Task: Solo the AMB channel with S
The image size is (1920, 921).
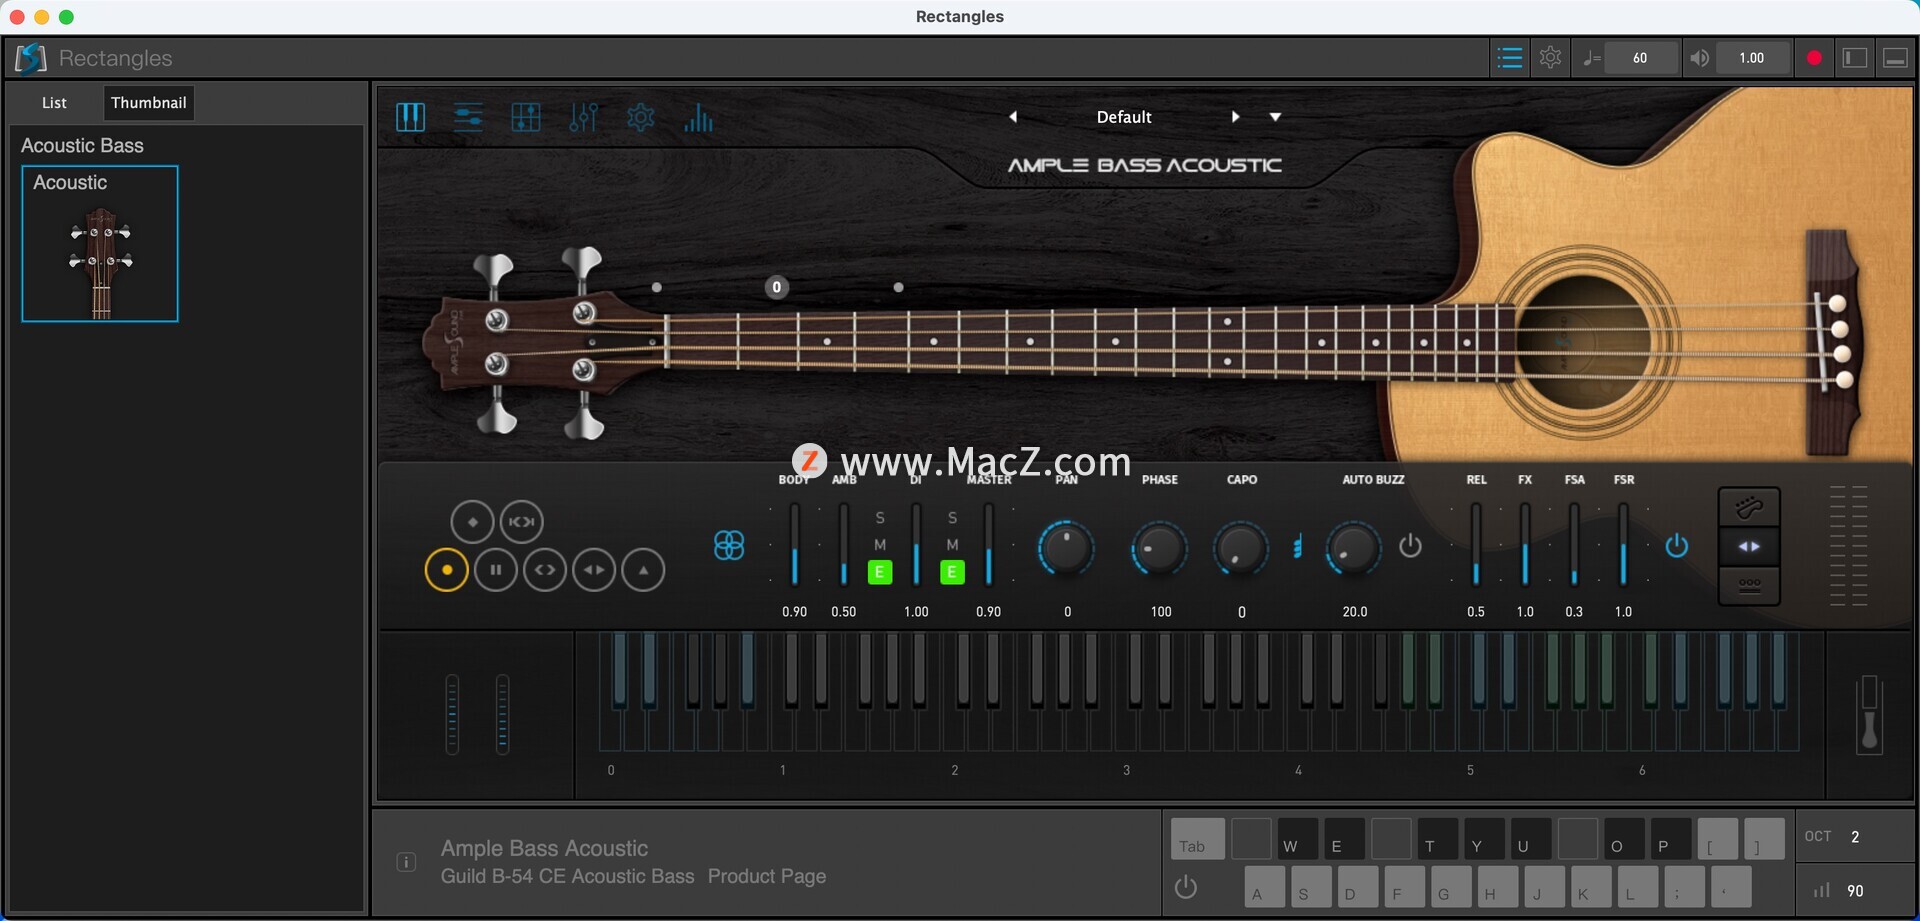Action: (880, 518)
